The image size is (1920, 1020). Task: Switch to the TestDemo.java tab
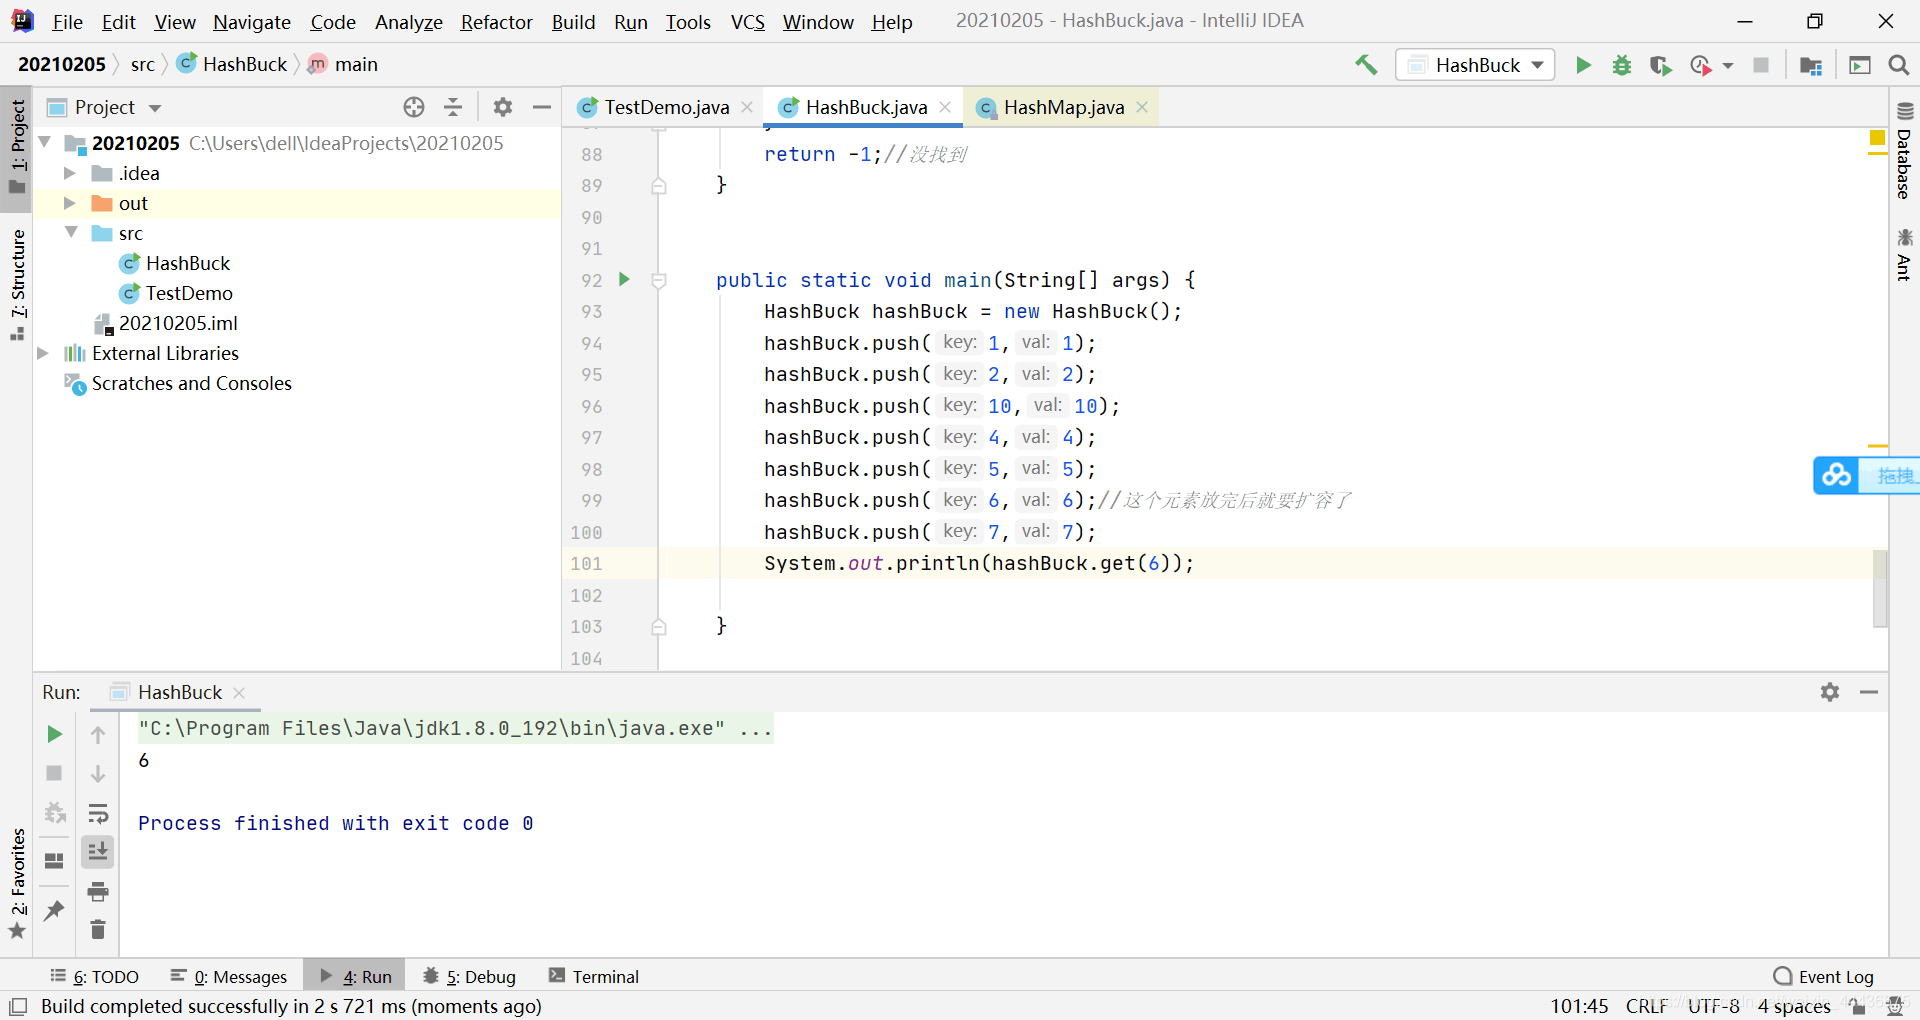click(x=666, y=107)
